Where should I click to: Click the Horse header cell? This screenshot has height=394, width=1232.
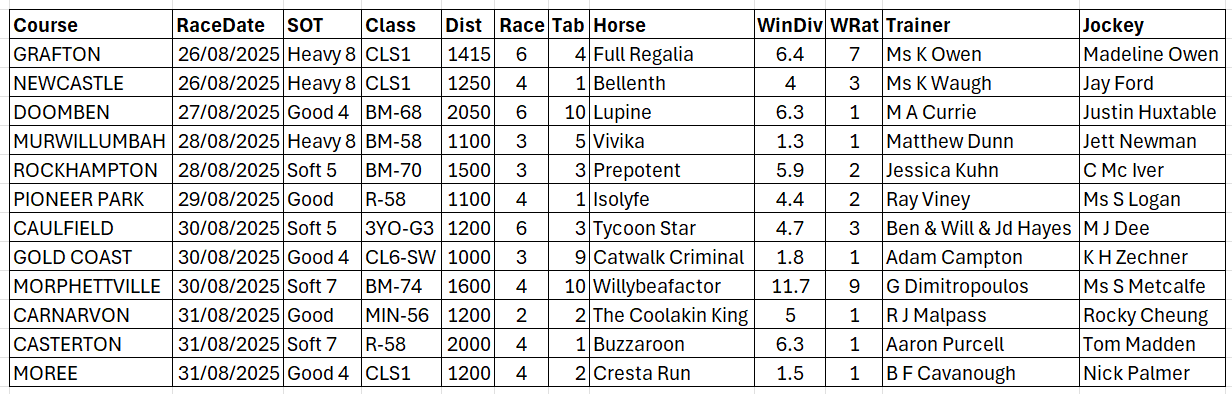[x=671, y=25]
